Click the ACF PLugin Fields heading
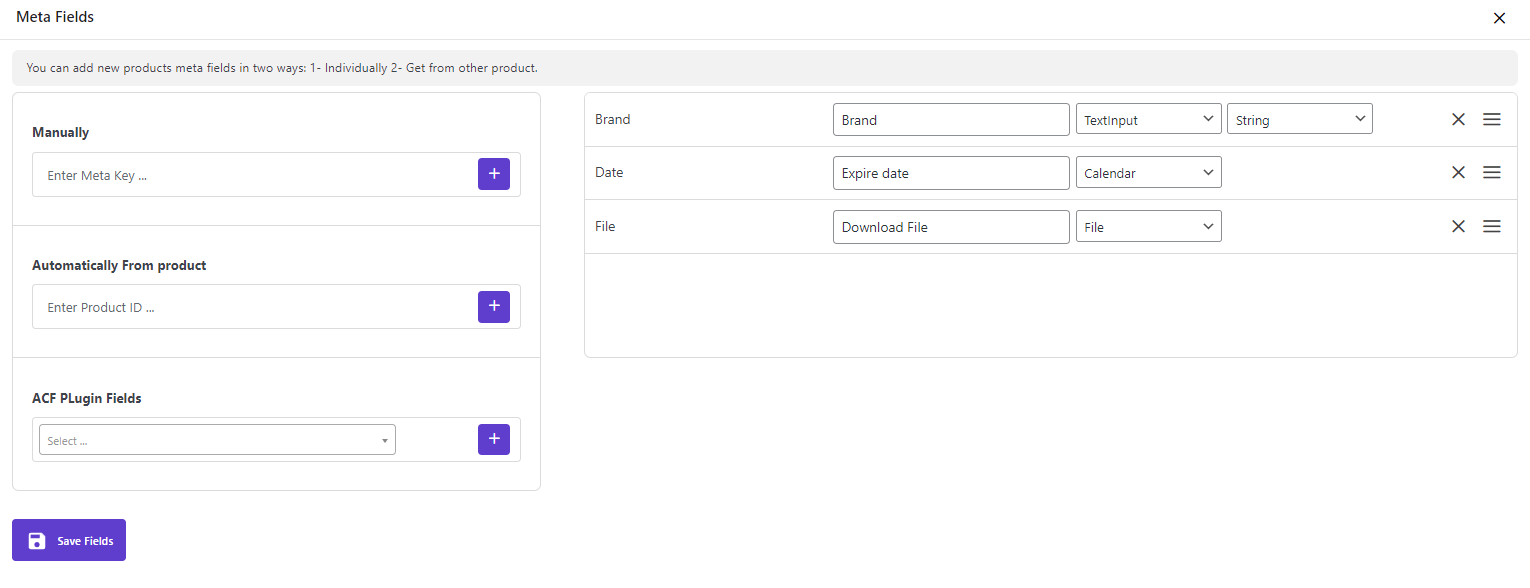 tap(87, 398)
